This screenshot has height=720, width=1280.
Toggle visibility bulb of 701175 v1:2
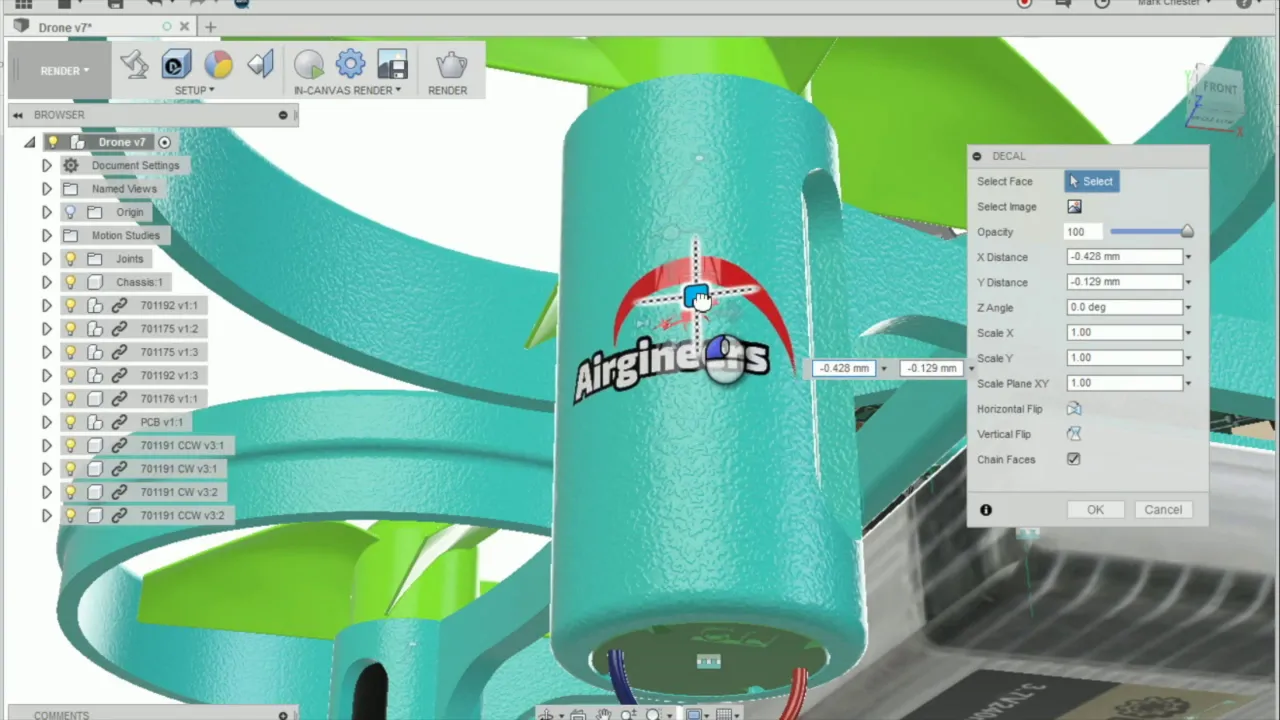click(70, 329)
